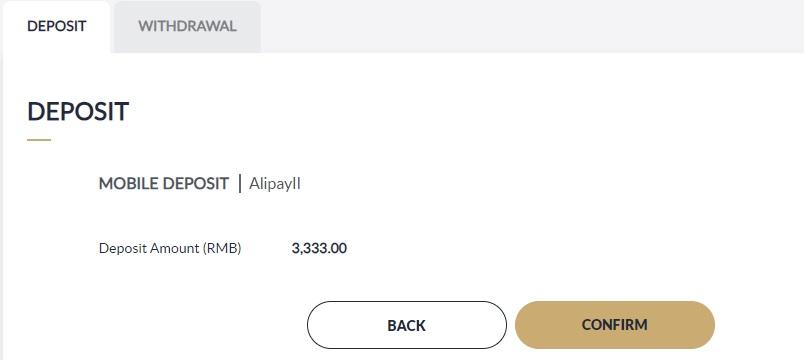Viewport: 804px width, 360px height.
Task: Click the grey WITHDRAWAL tab header
Action: (x=187, y=26)
